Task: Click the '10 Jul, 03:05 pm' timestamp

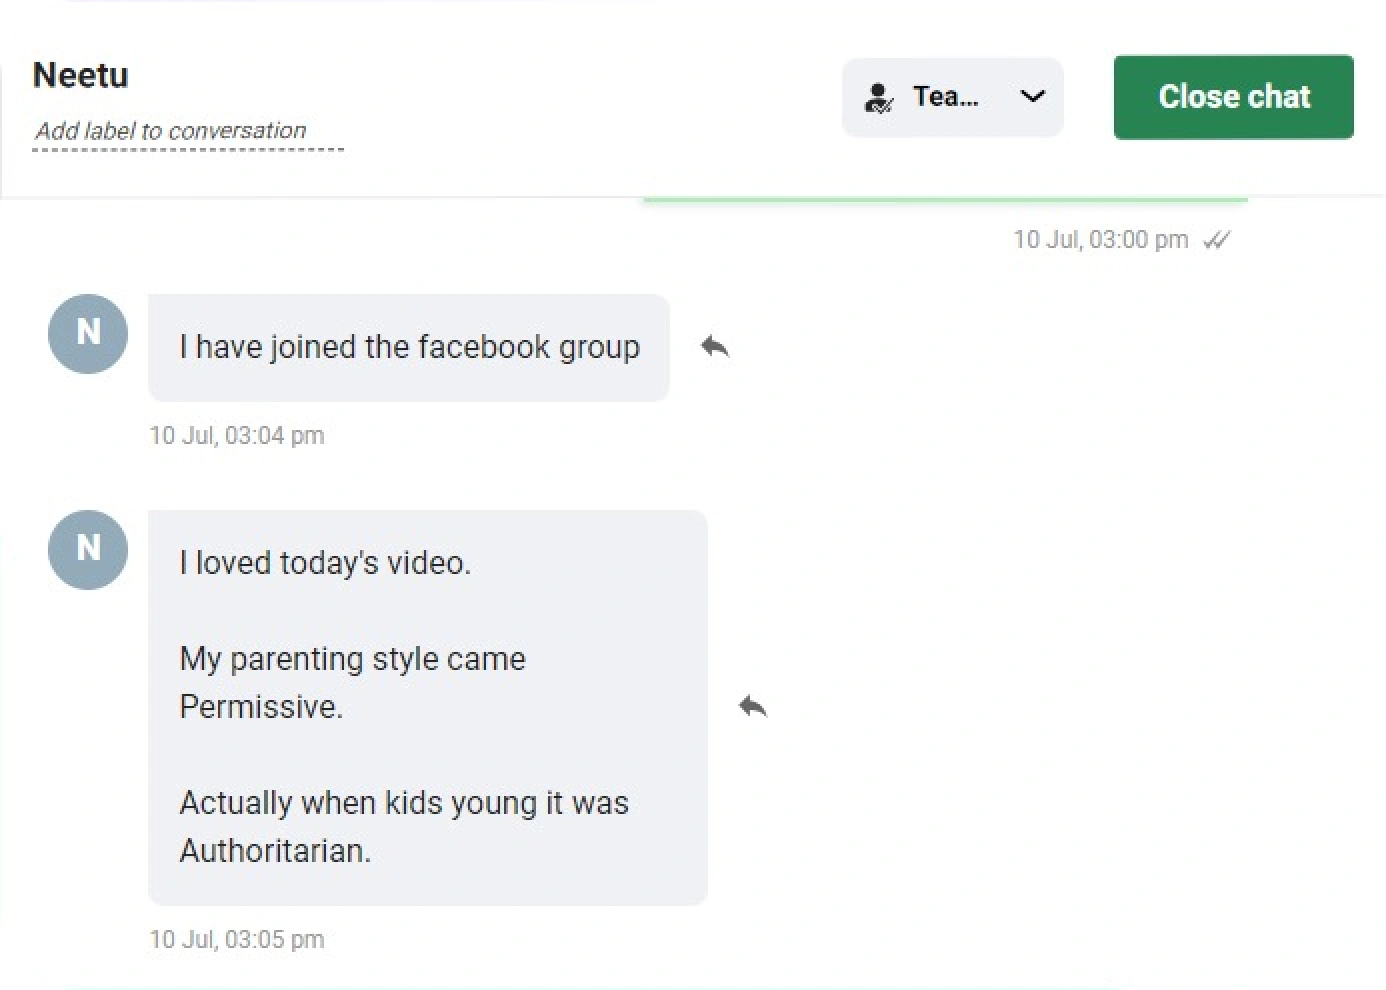Action: [237, 940]
